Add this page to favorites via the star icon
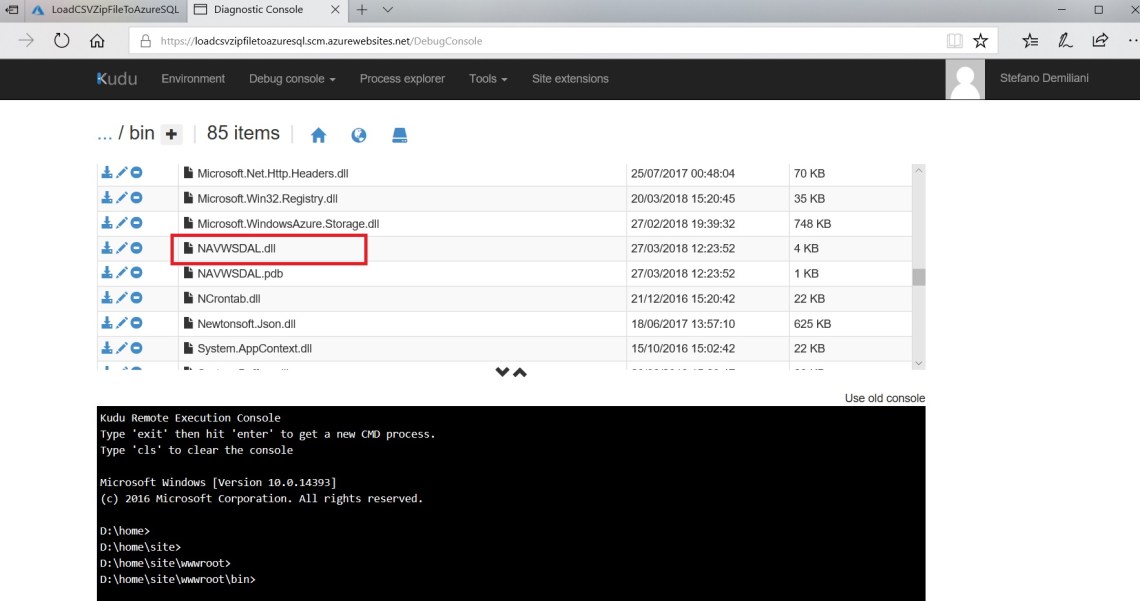This screenshot has height=601, width=1140. click(980, 40)
